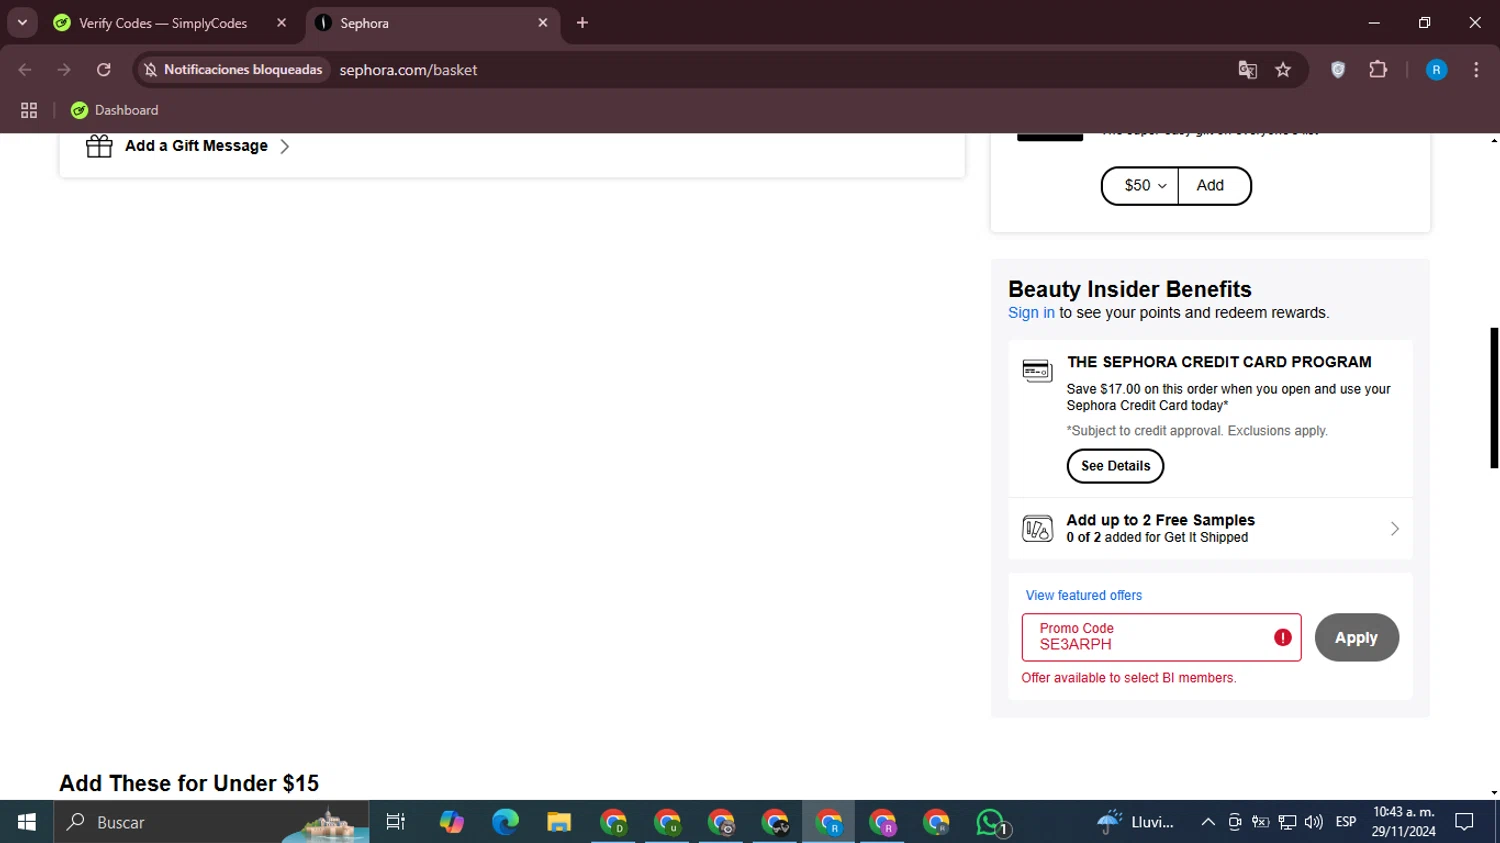The height and width of the screenshot is (843, 1500).
Task: Select the Sephora browser tab
Action: (x=430, y=23)
